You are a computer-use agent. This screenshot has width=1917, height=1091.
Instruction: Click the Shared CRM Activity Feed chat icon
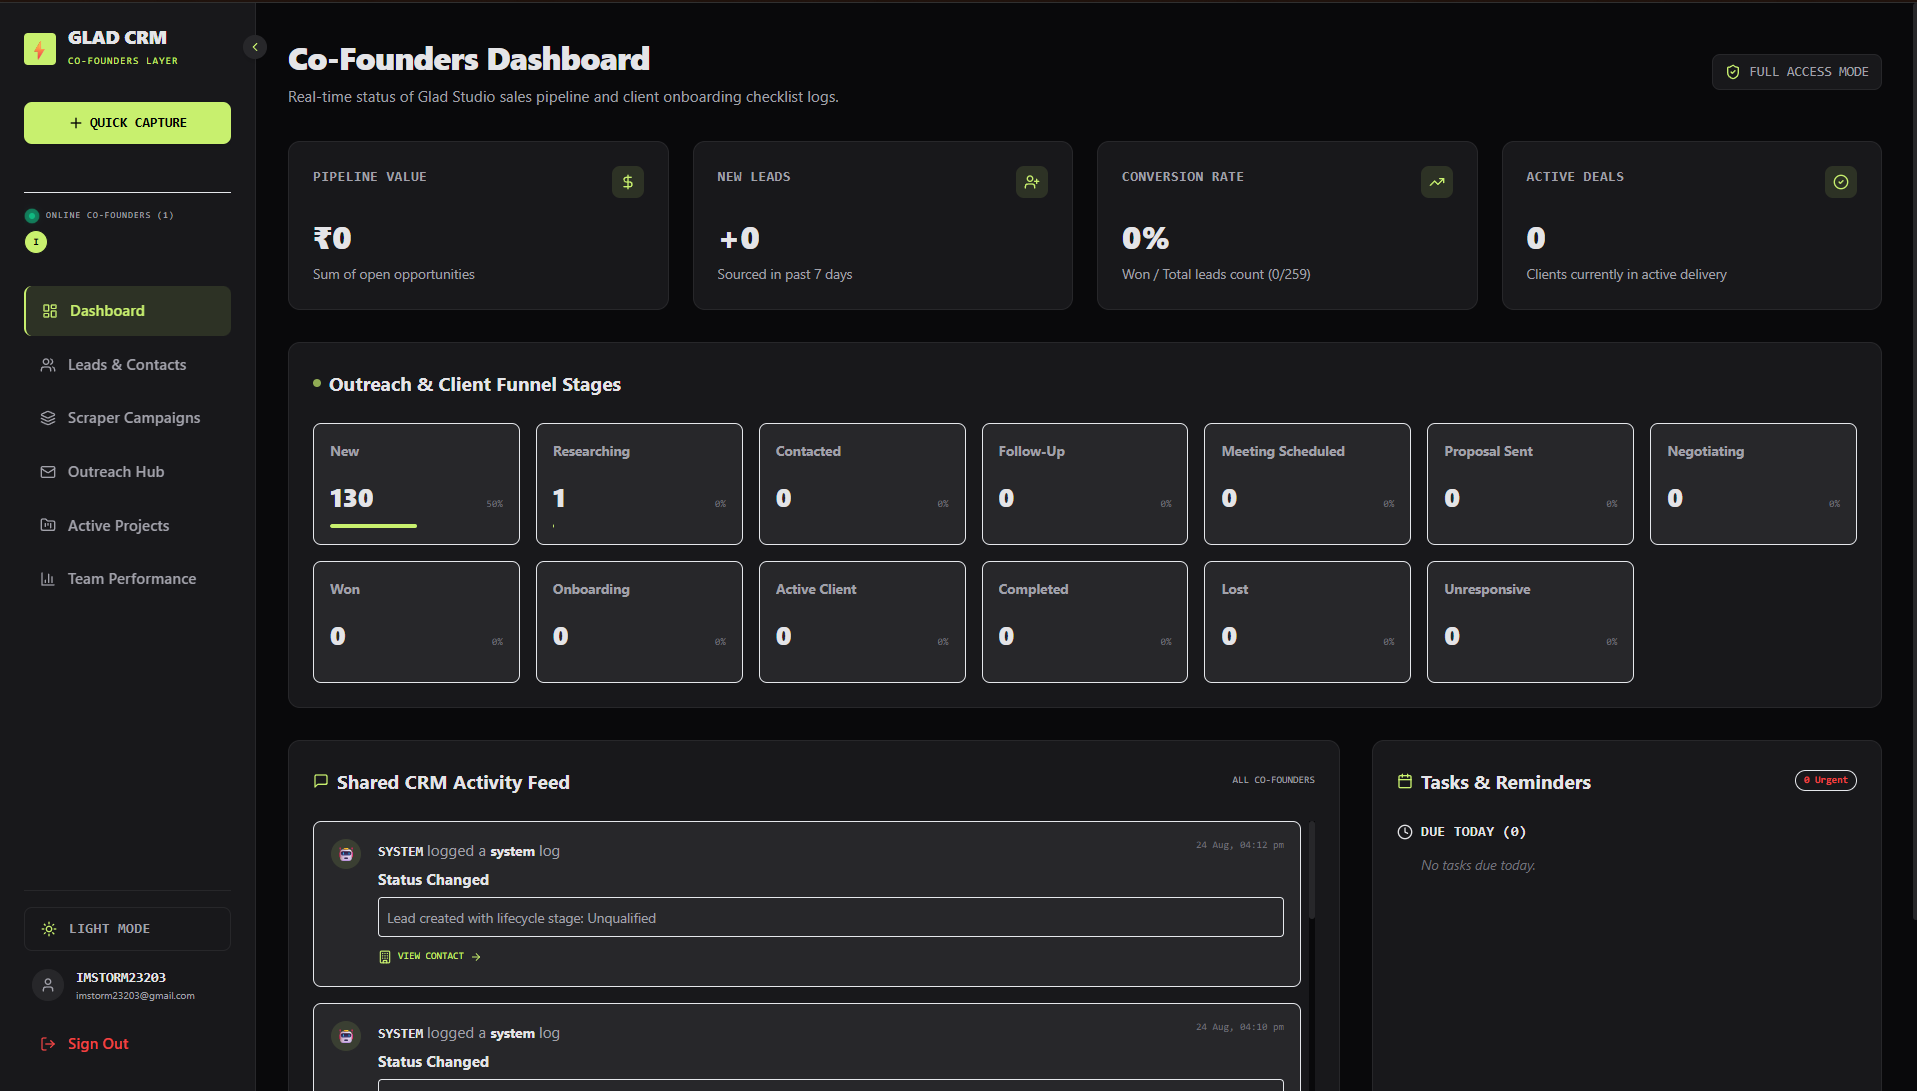click(321, 781)
